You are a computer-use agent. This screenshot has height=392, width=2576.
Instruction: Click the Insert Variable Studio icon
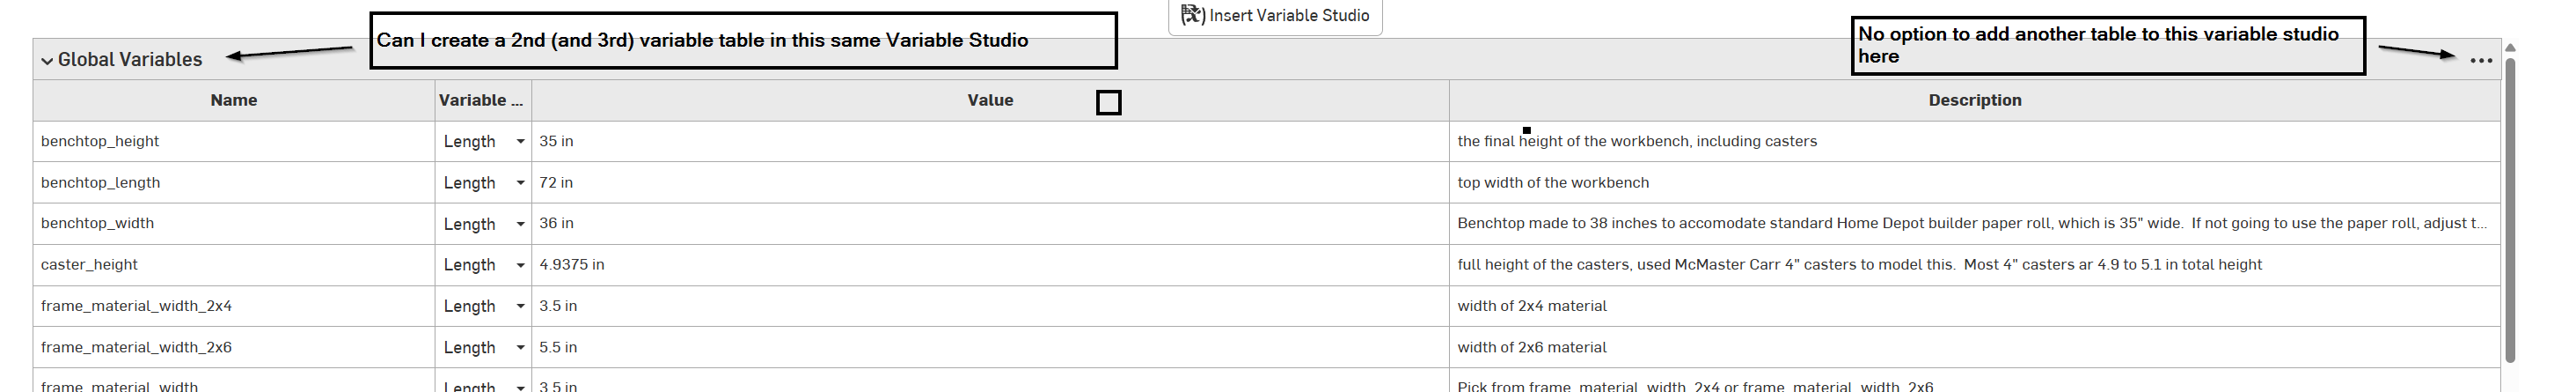(x=1192, y=15)
